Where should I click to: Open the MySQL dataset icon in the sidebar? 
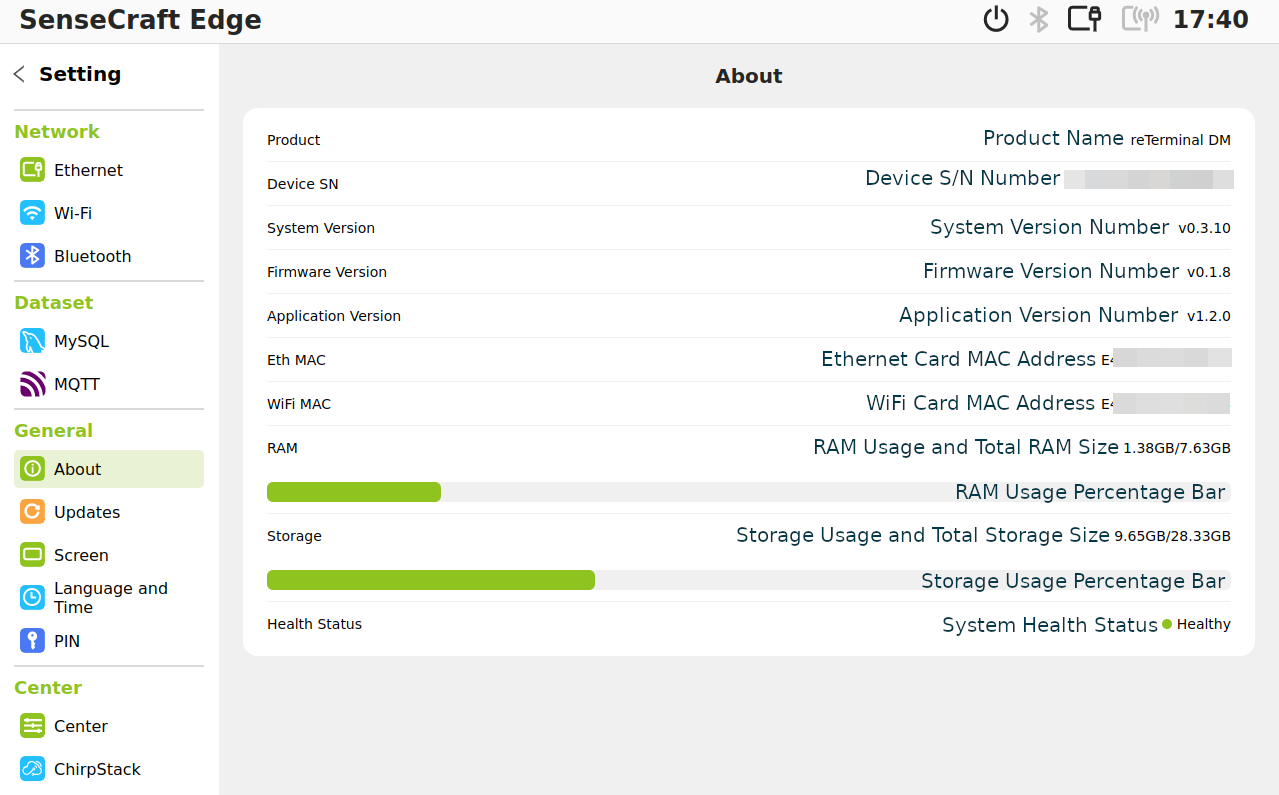coord(33,341)
